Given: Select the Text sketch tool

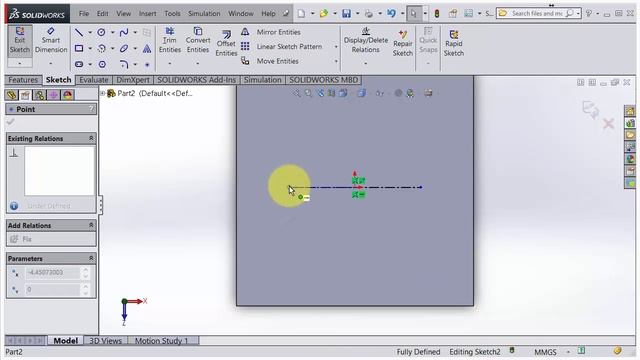Looking at the screenshot, I should 147,49.
